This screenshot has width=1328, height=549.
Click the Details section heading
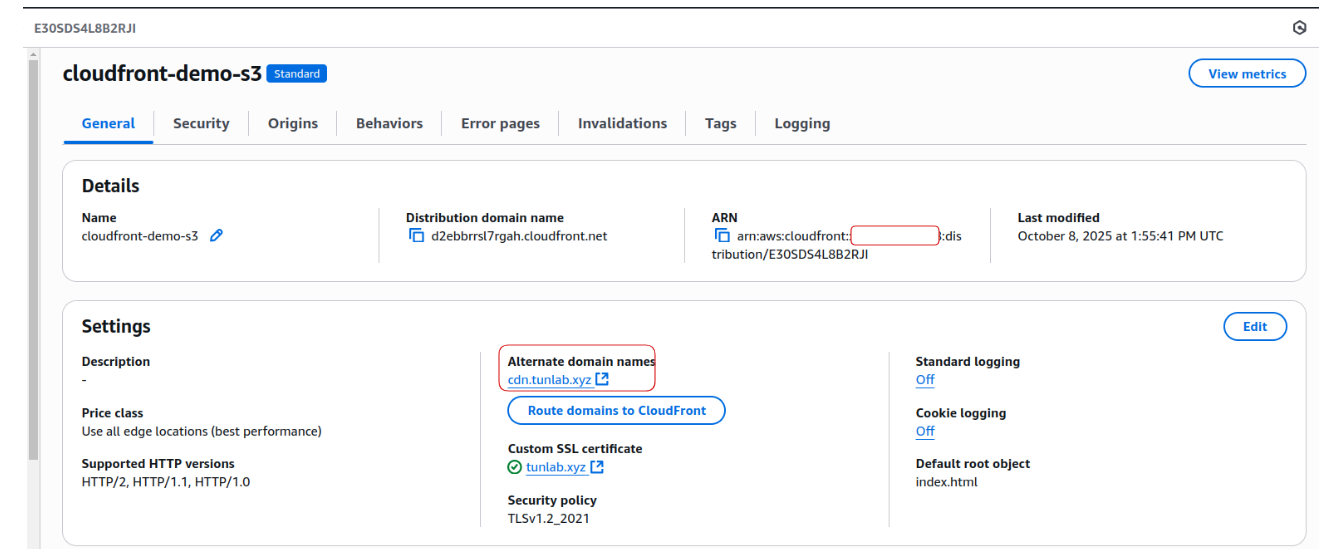[110, 186]
